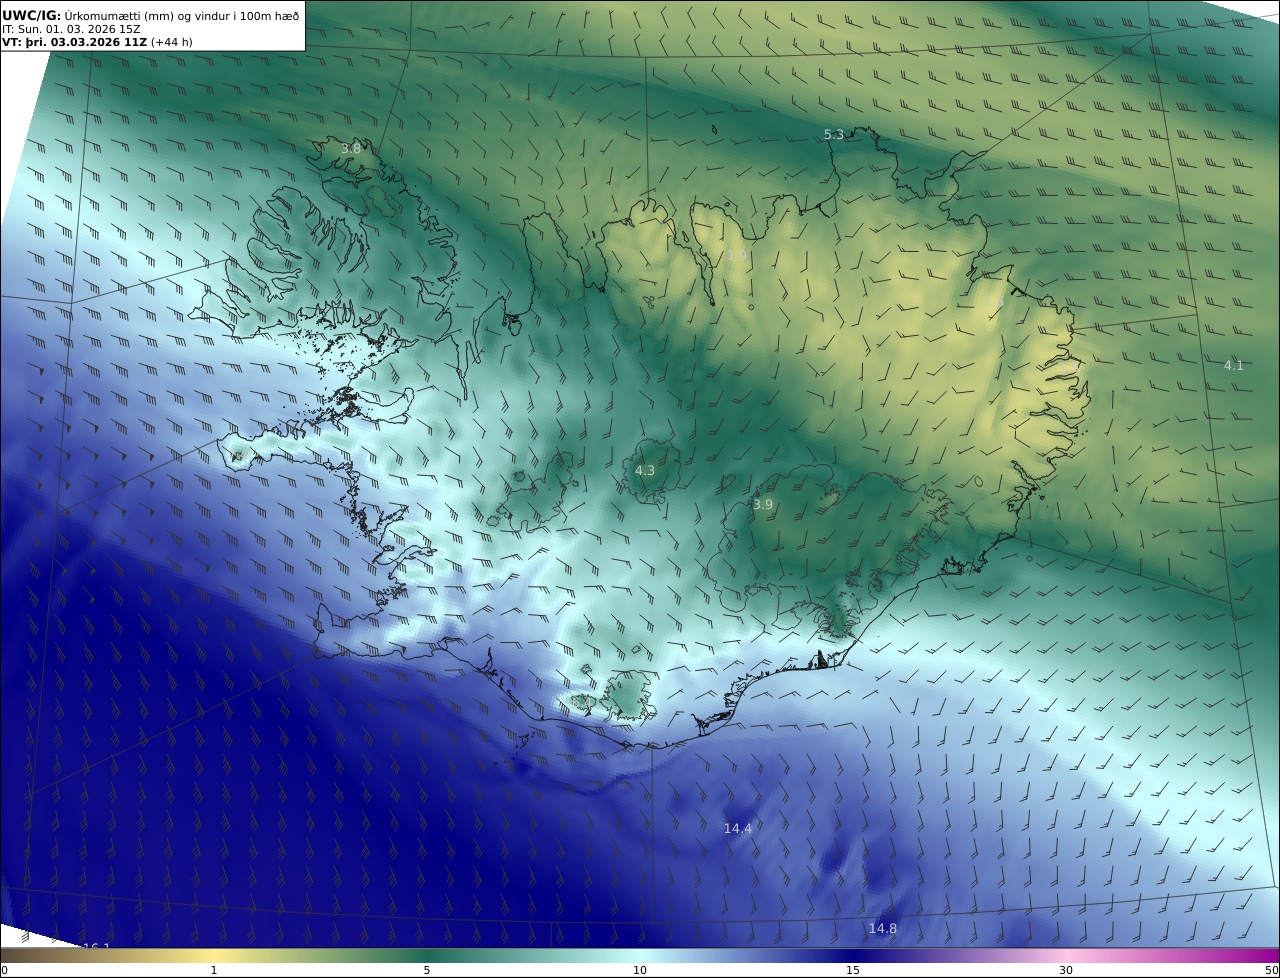This screenshot has width=1280, height=978.
Task: Click the map title 'Úrkomumætti (mm) og vindur í 100m hæð'
Action: 181,15
